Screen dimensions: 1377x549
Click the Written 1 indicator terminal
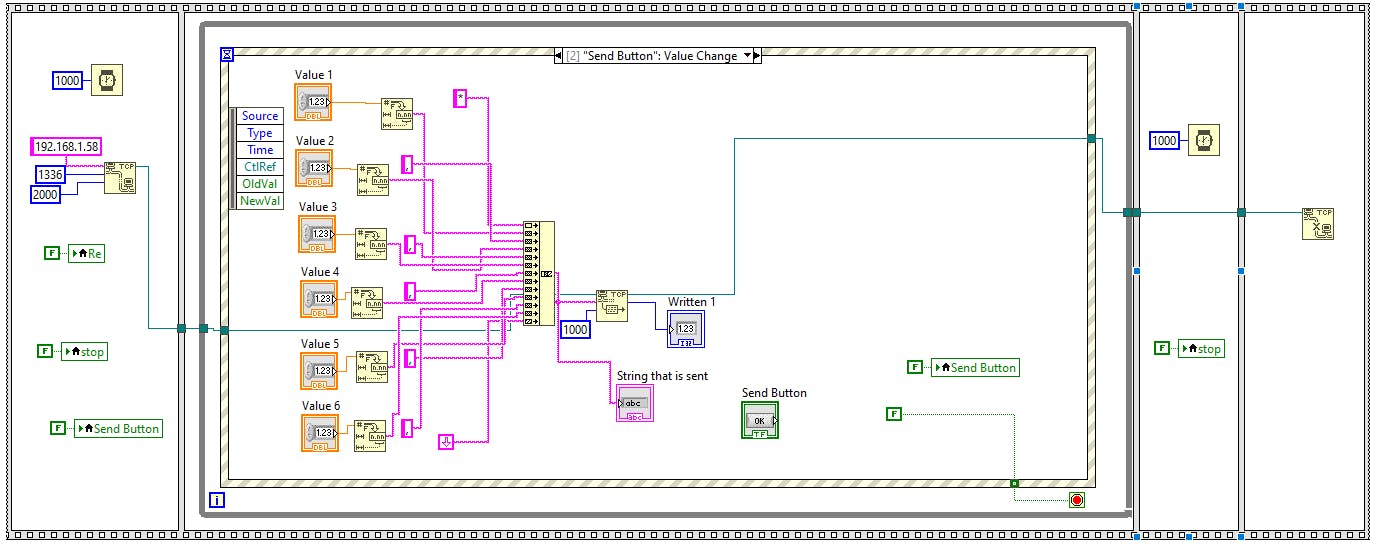coord(686,328)
